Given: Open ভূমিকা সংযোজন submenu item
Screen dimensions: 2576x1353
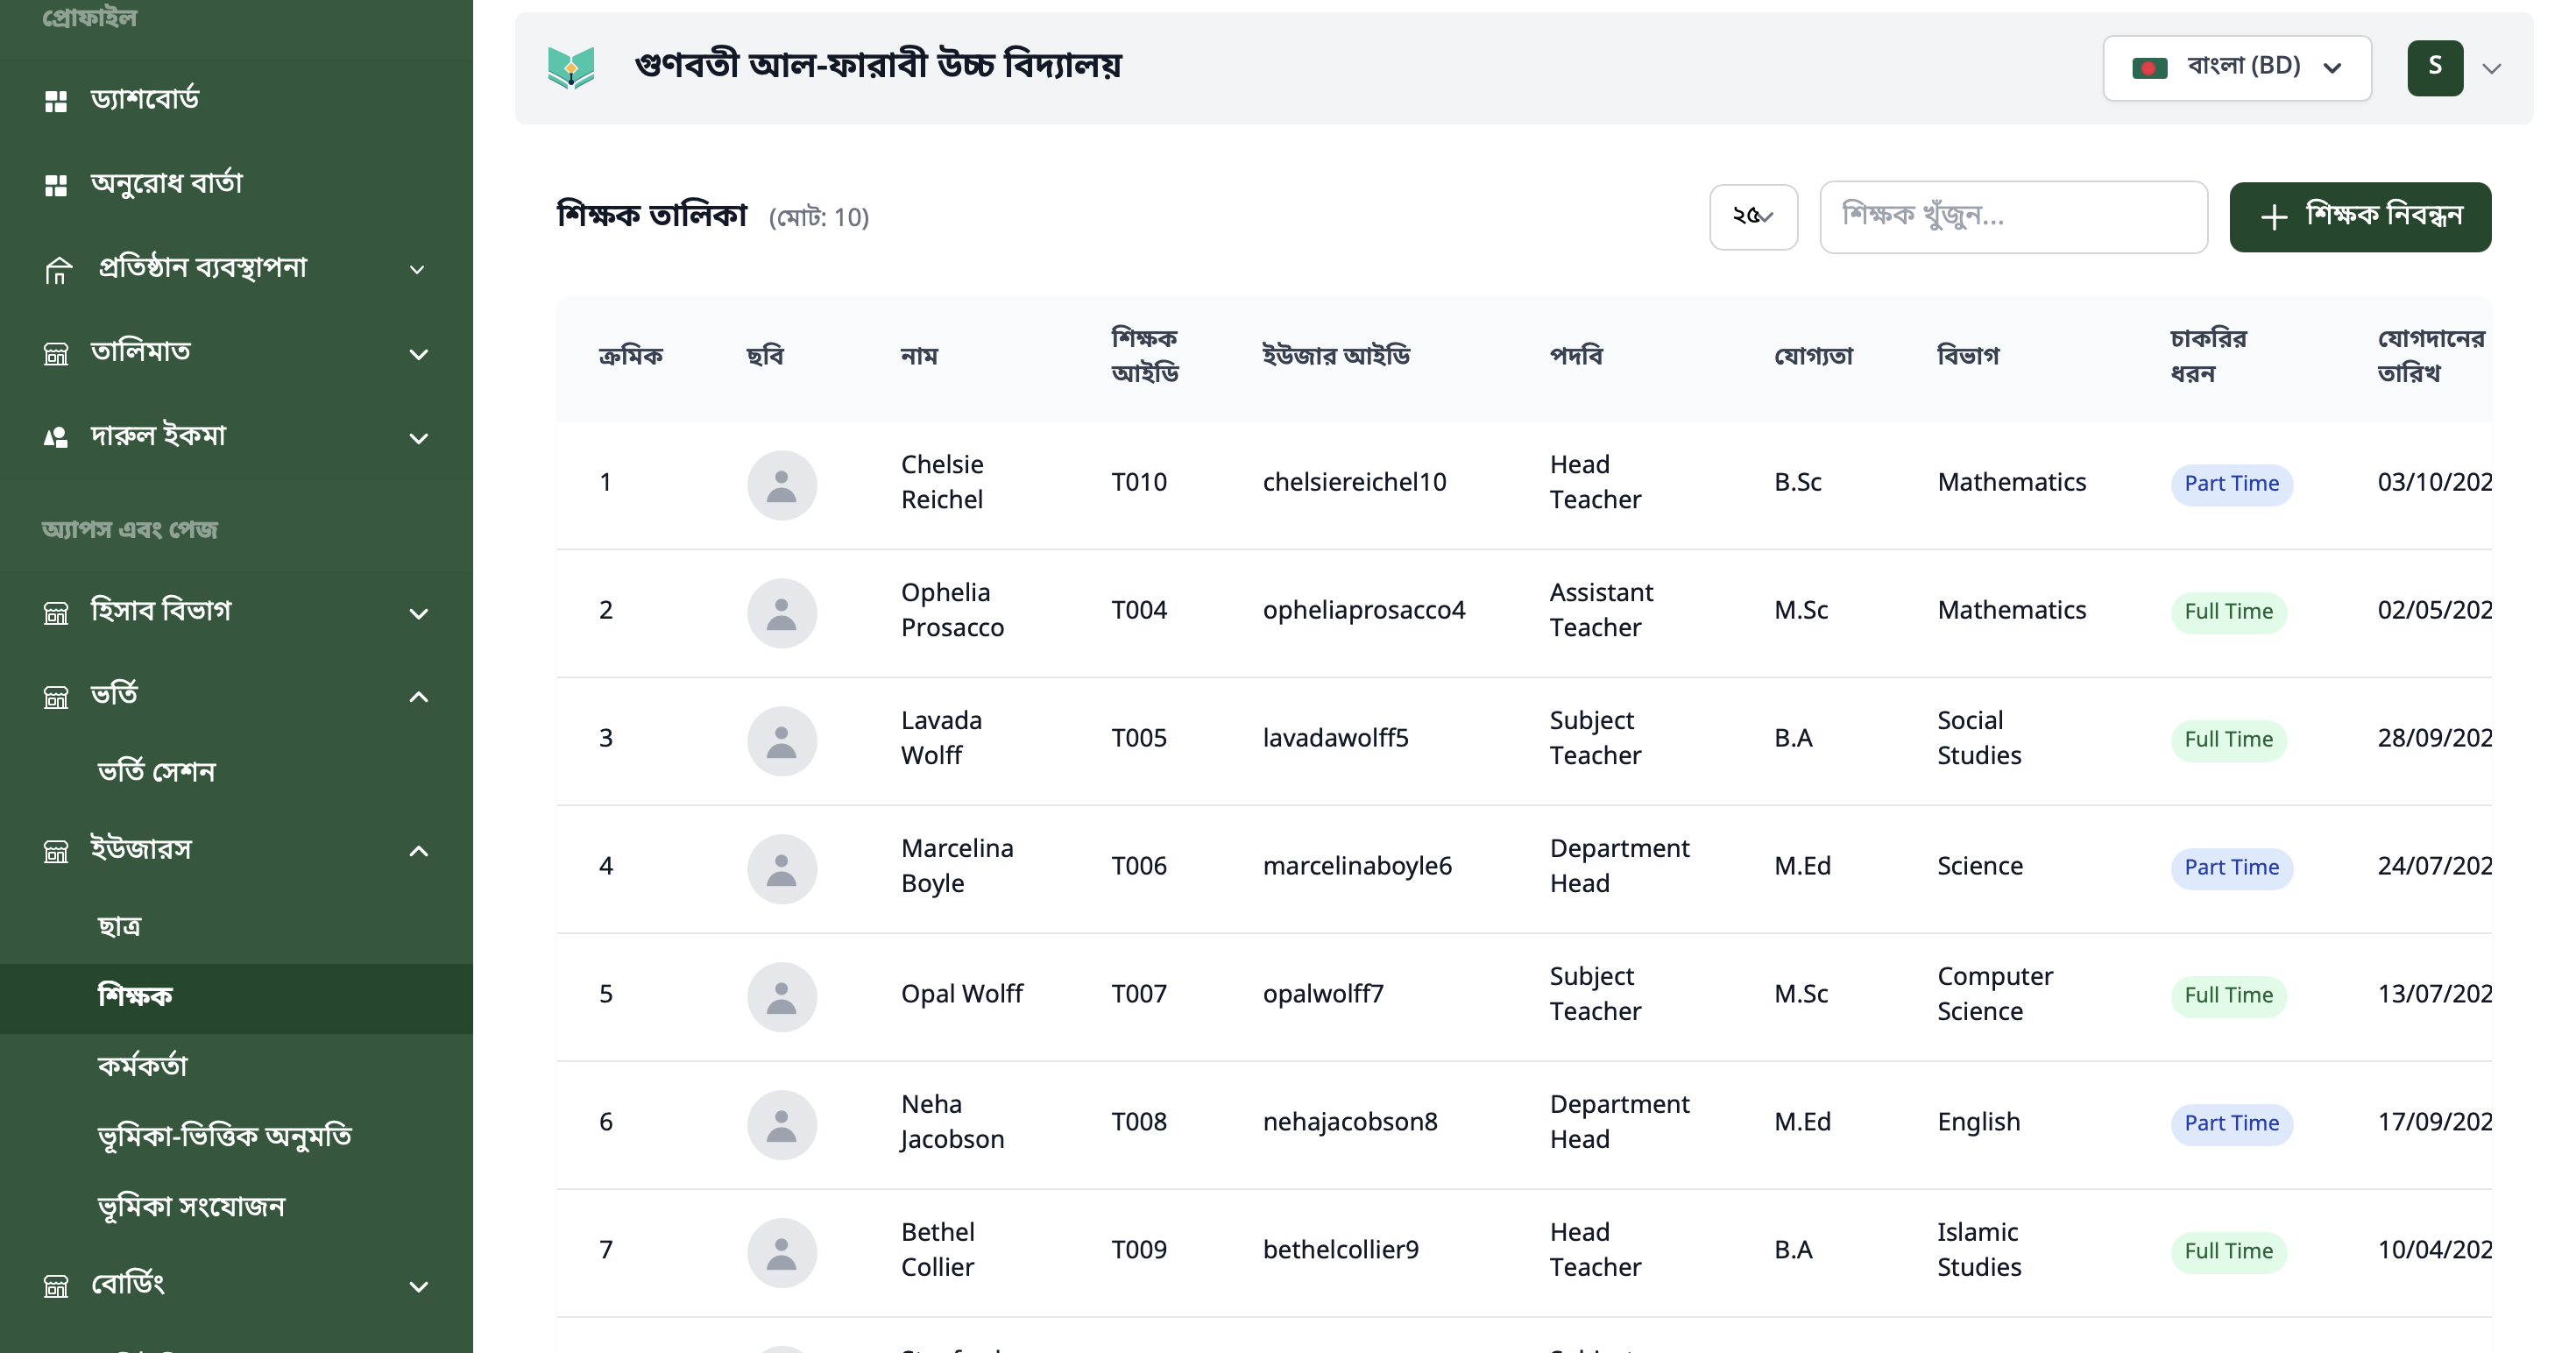Looking at the screenshot, I should coord(191,1207).
